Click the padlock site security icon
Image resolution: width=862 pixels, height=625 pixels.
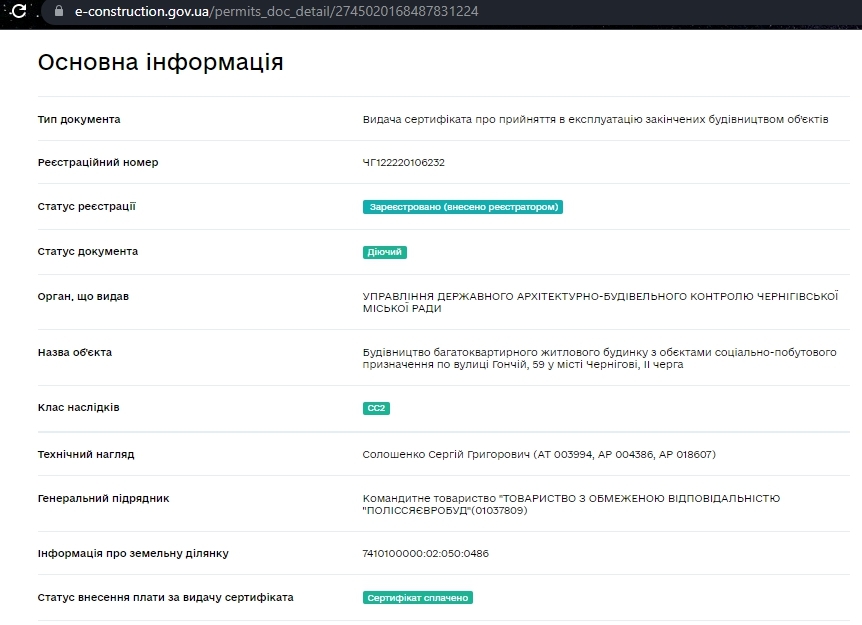(59, 11)
